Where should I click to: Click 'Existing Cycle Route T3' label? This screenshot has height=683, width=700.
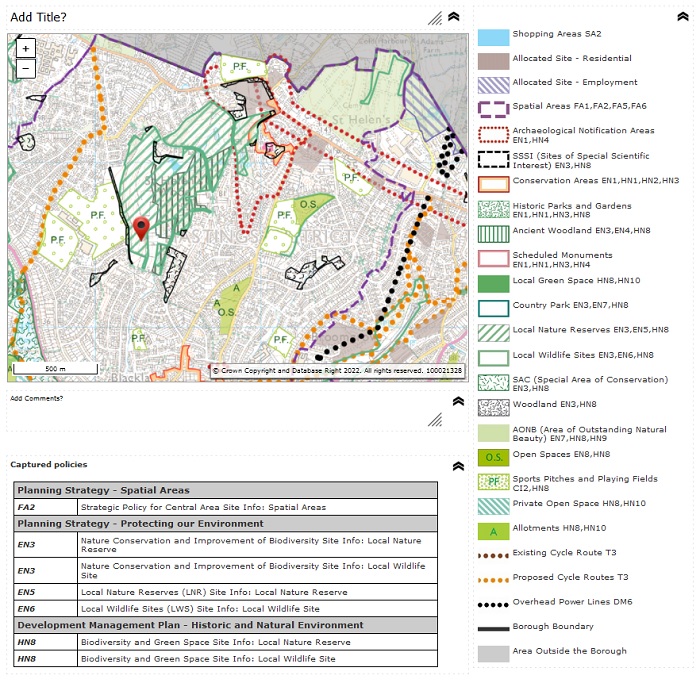point(564,553)
